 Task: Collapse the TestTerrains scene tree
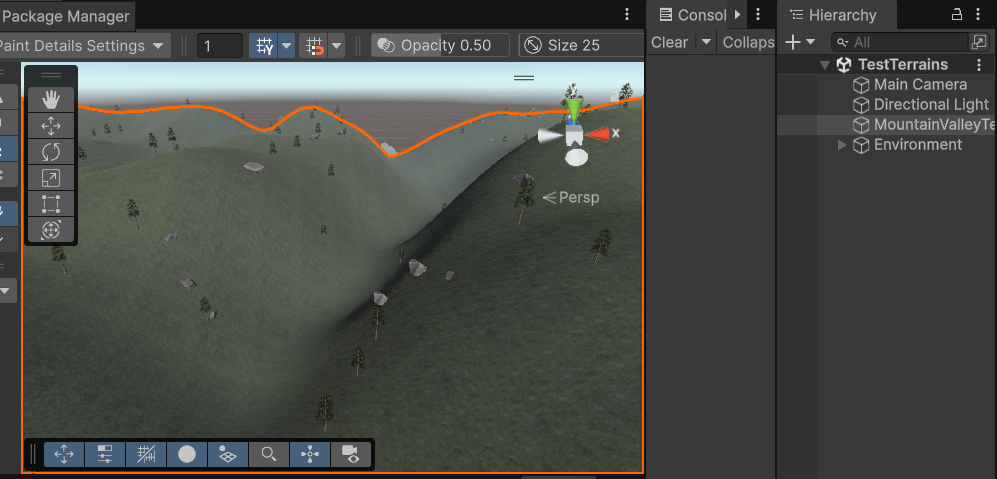click(825, 65)
